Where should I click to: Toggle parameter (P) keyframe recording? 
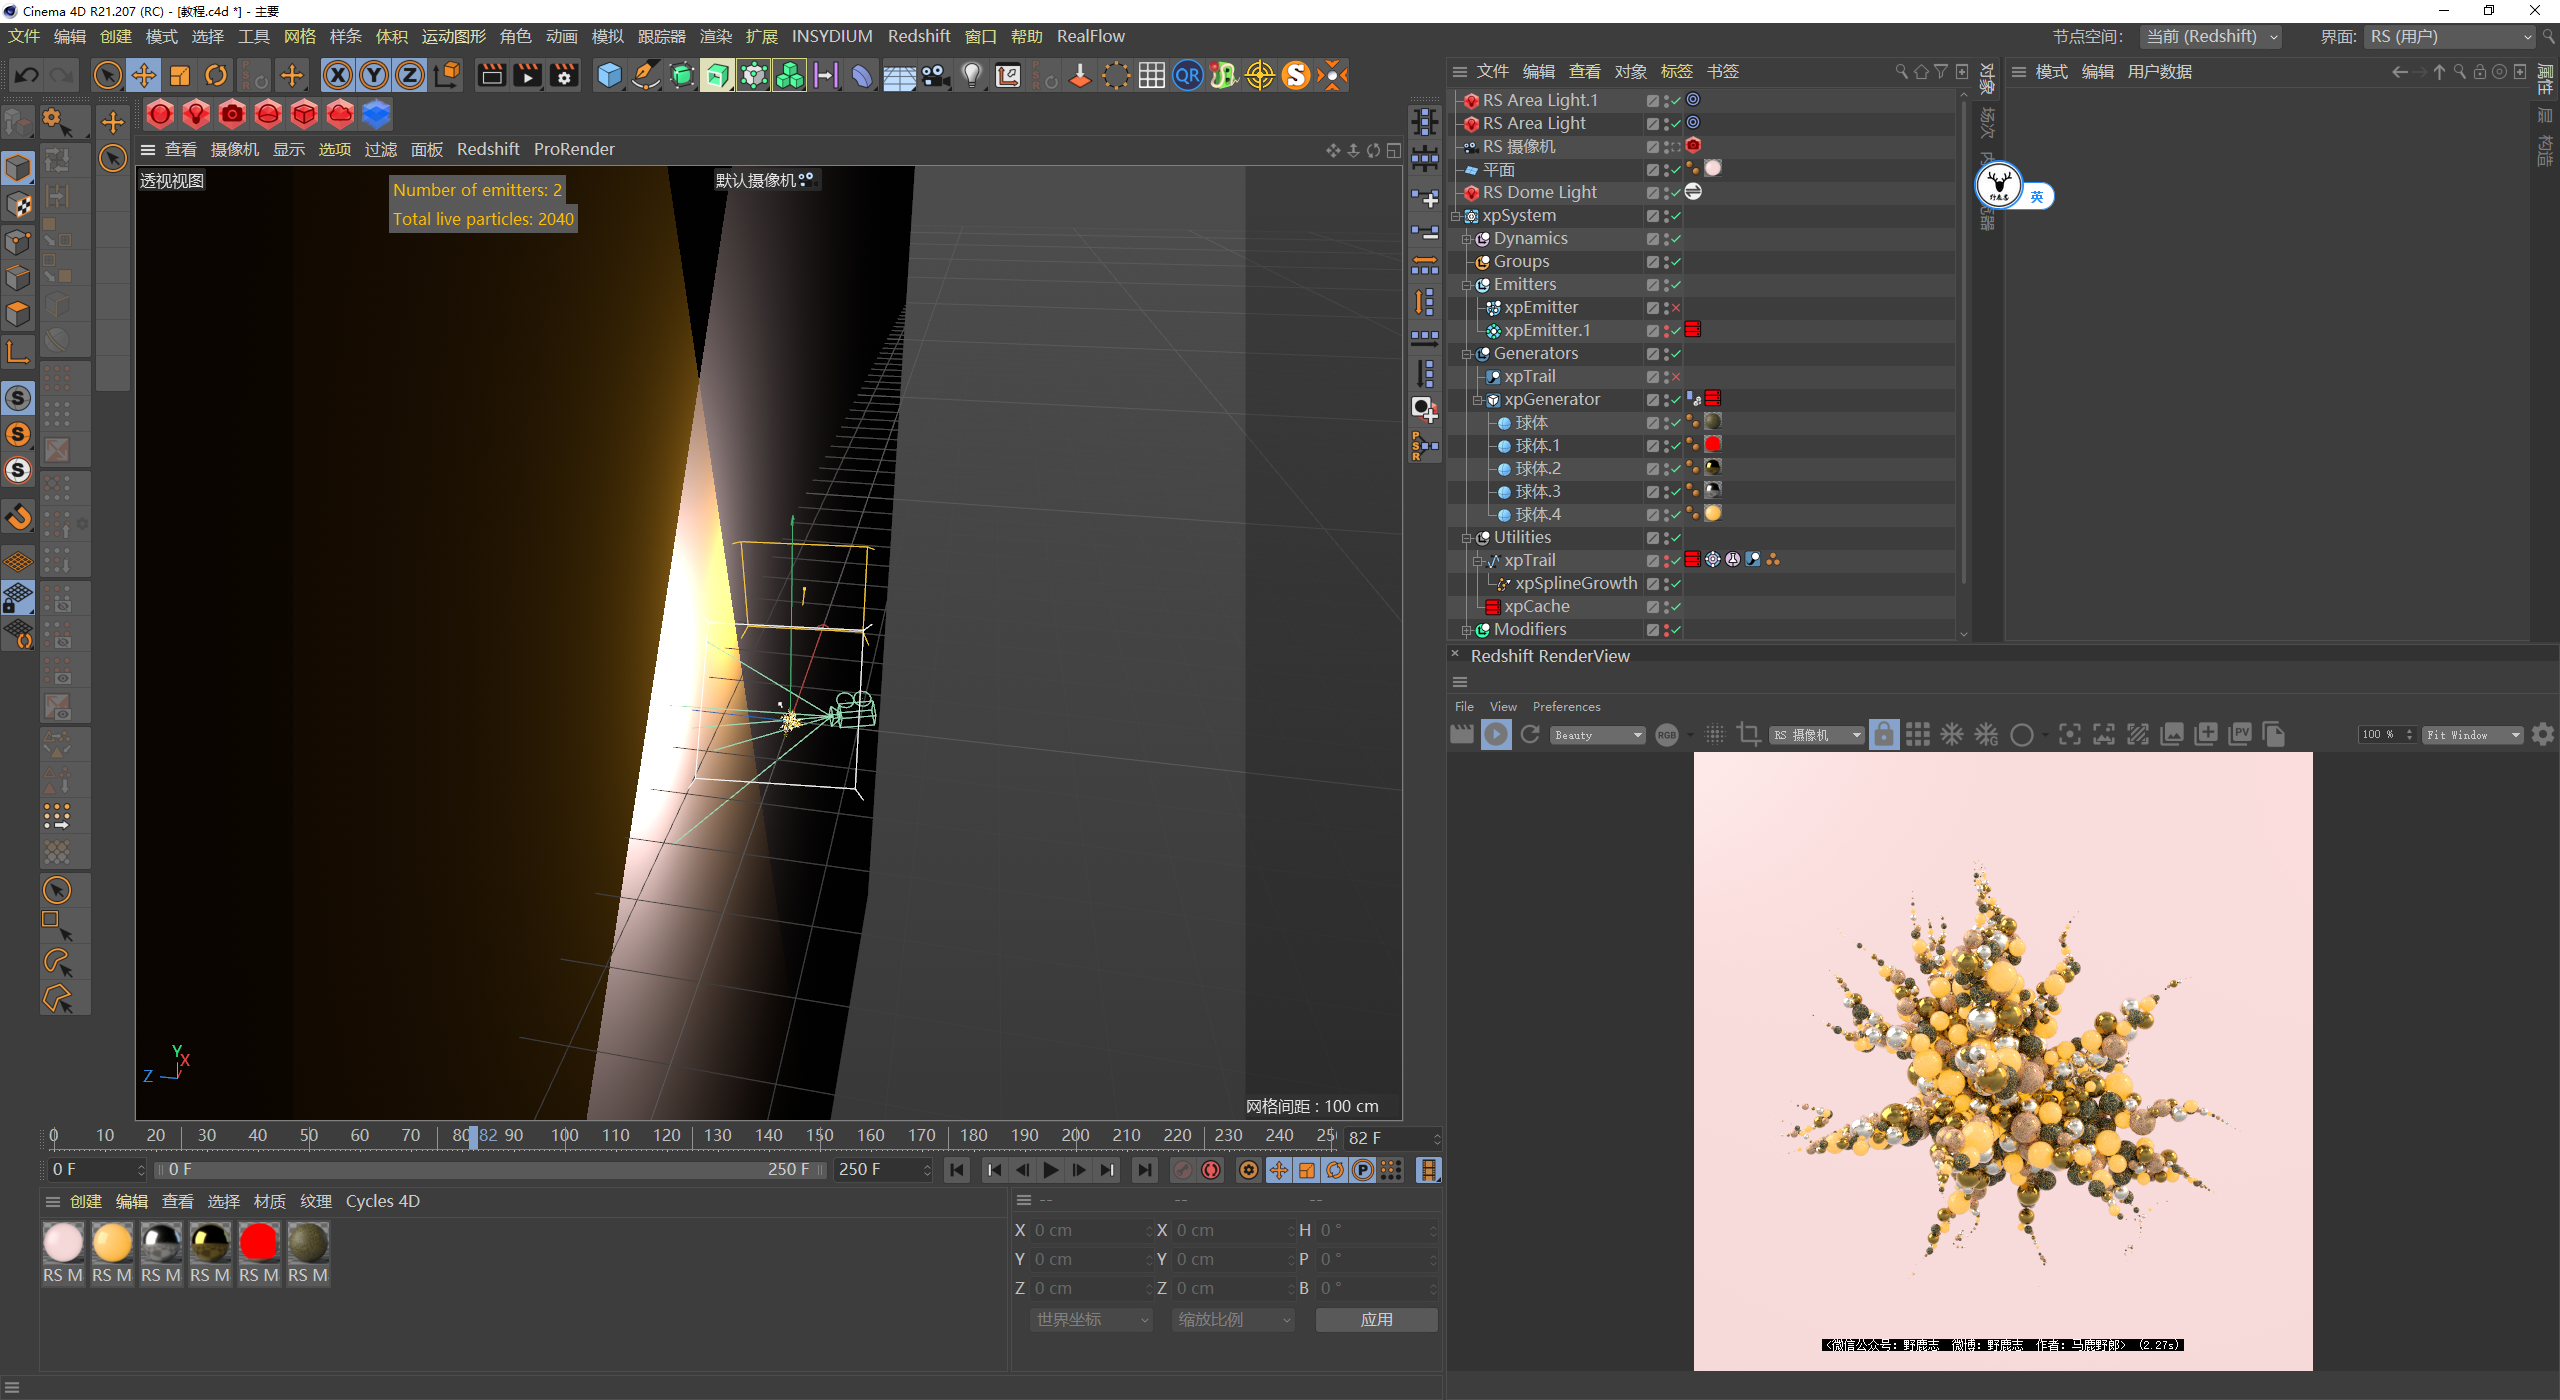[1363, 1170]
